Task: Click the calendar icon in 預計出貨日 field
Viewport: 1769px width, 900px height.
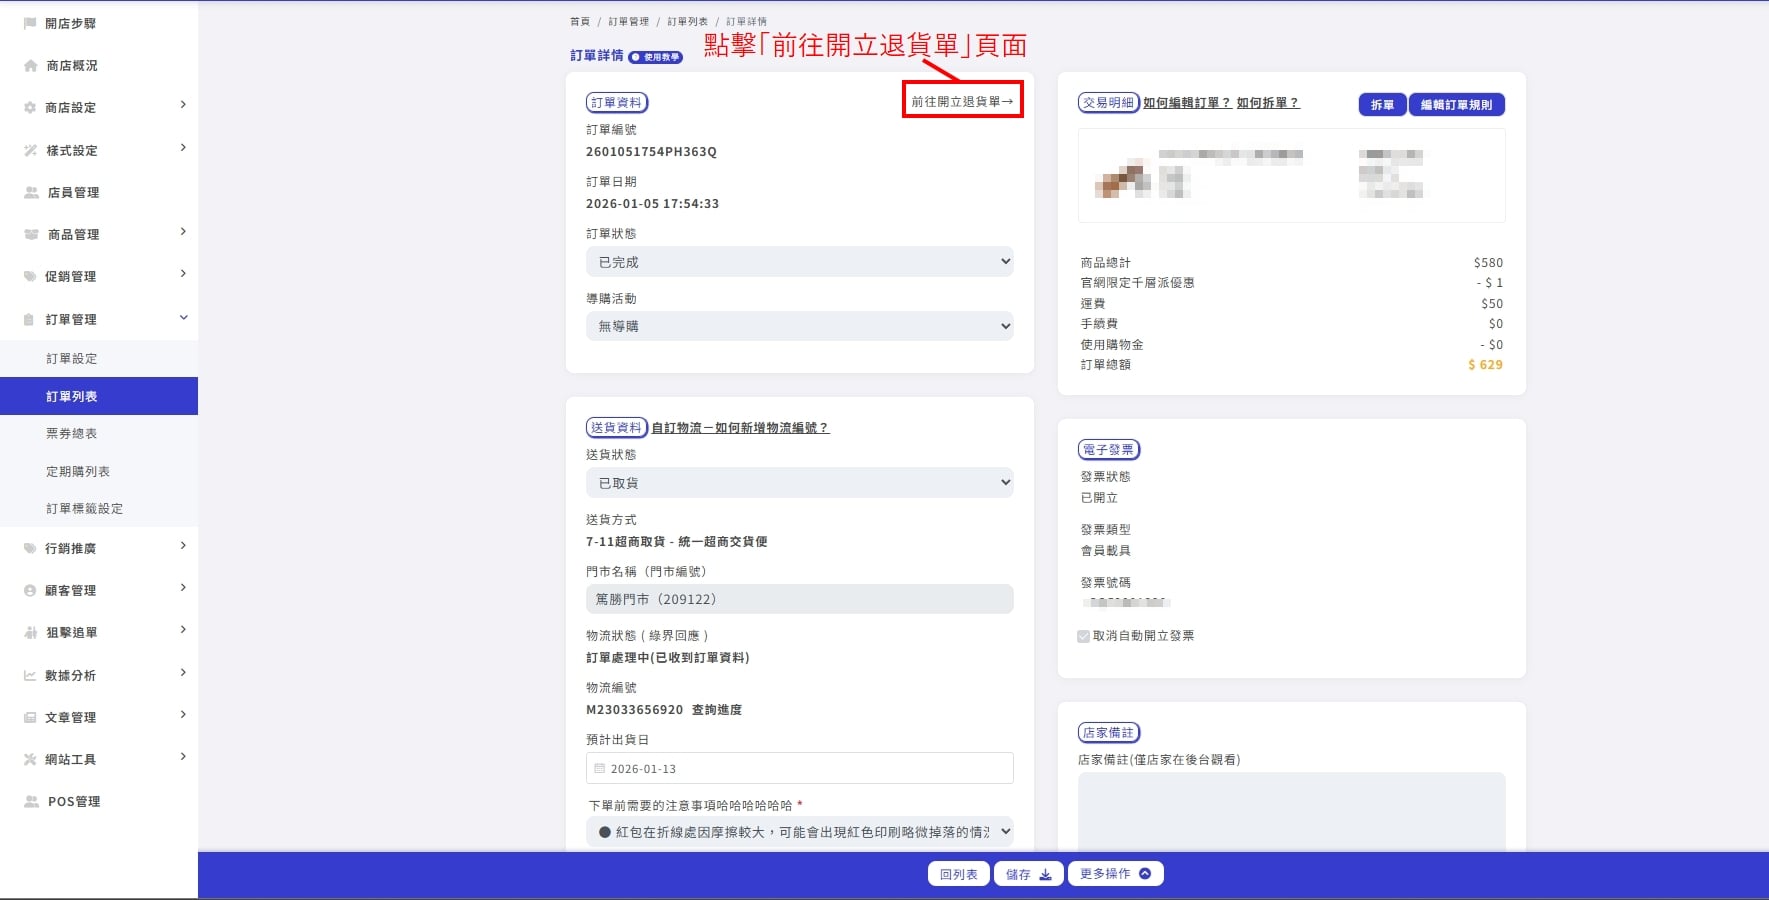Action: click(600, 768)
